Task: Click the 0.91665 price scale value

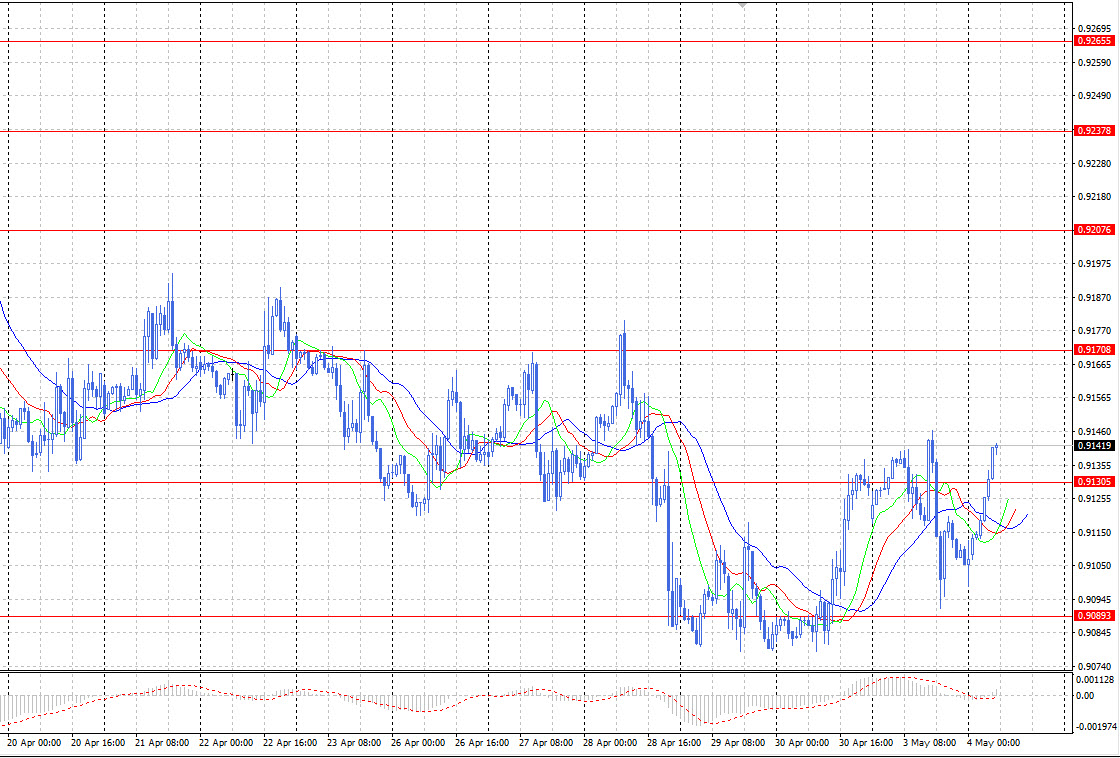Action: click(1094, 364)
